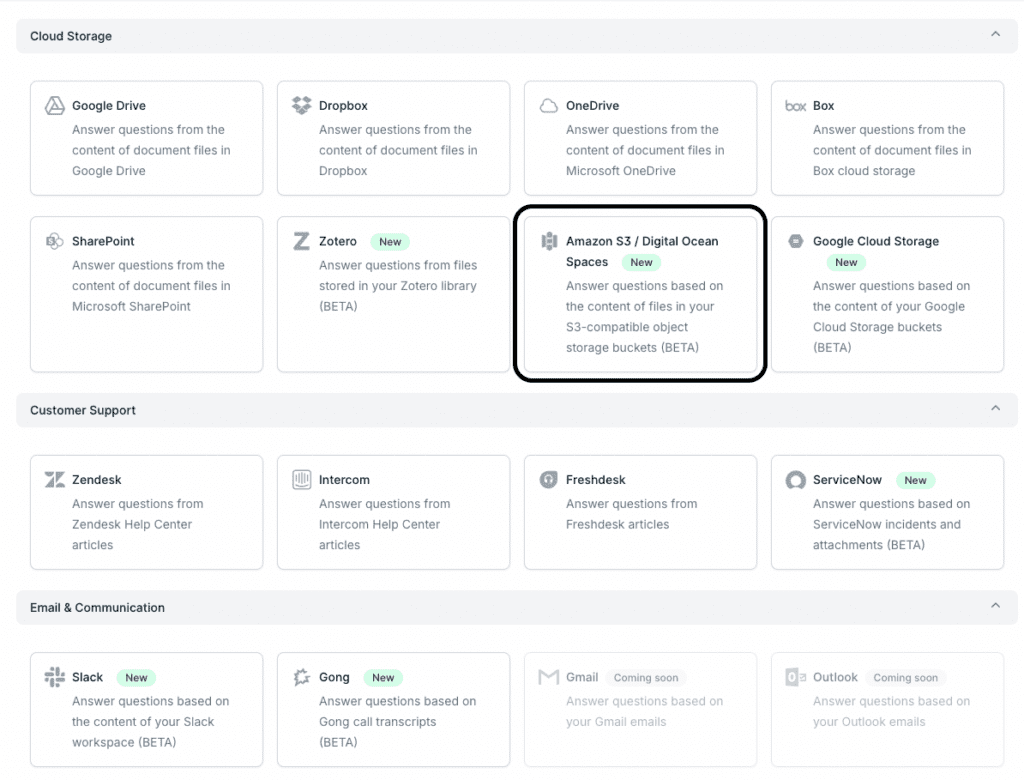Click the Freshdesk icon

tap(548, 480)
